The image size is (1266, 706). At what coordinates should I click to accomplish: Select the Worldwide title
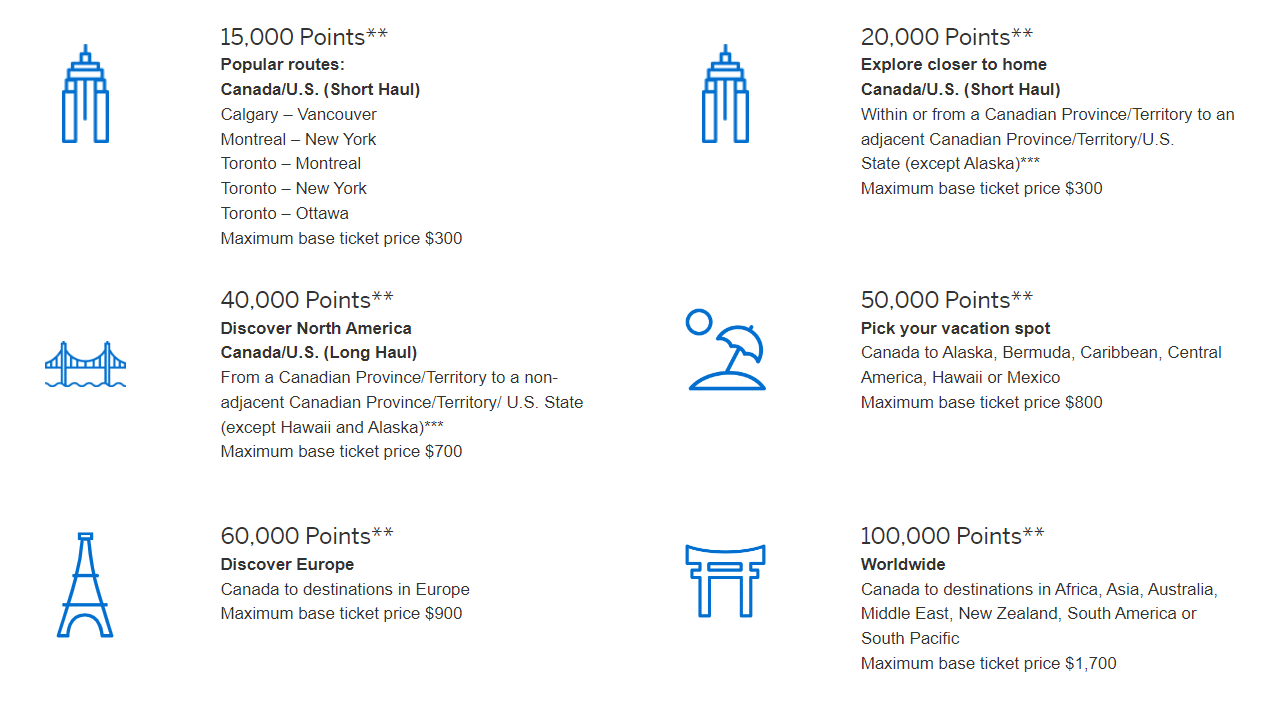tap(903, 564)
